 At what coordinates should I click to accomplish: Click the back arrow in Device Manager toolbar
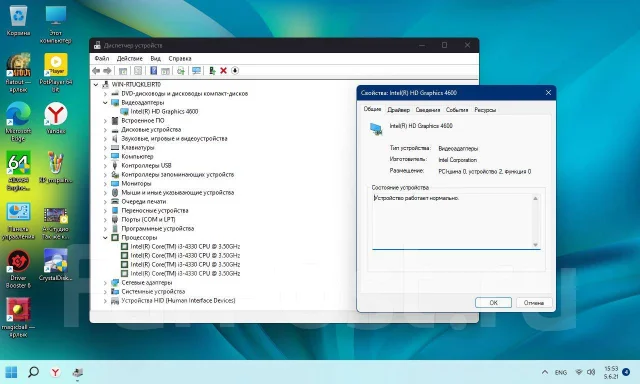(96, 71)
